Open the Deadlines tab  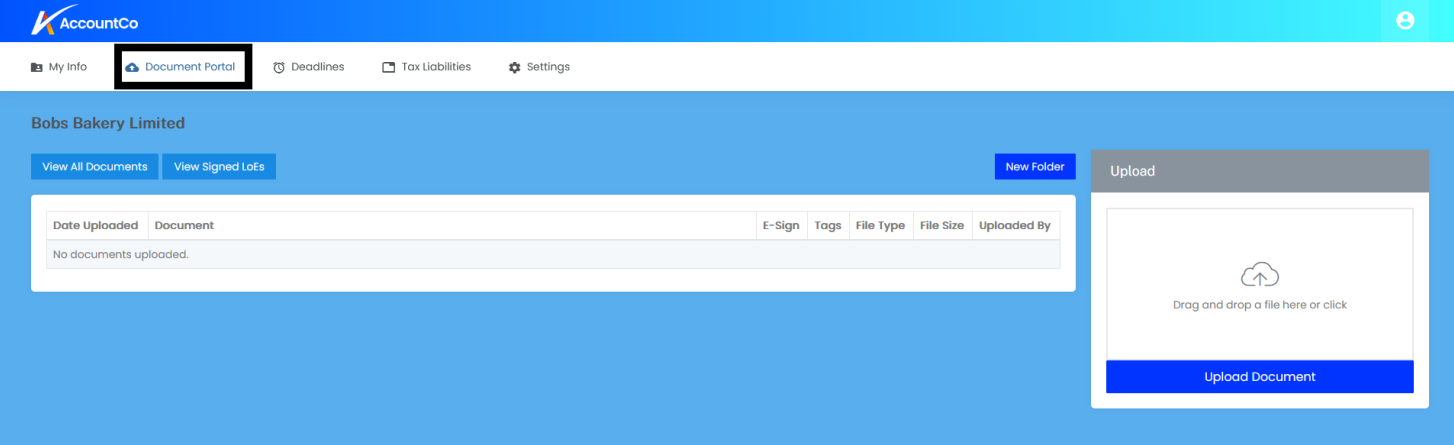coord(309,67)
